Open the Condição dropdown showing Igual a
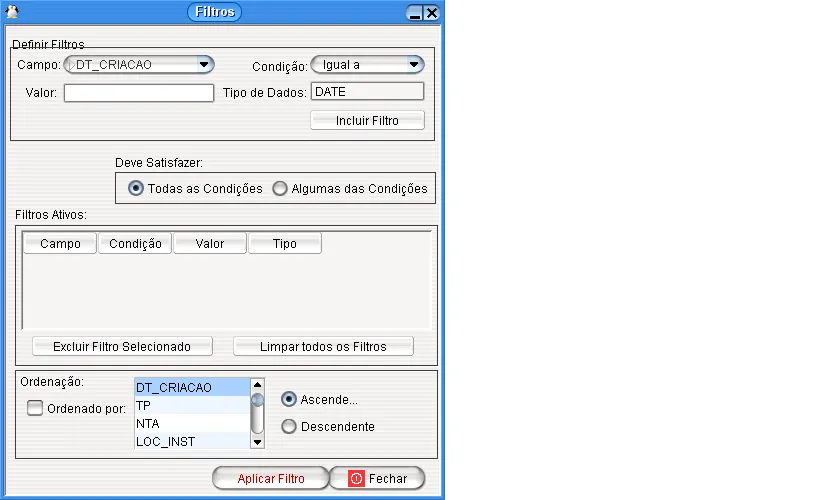 coord(367,65)
